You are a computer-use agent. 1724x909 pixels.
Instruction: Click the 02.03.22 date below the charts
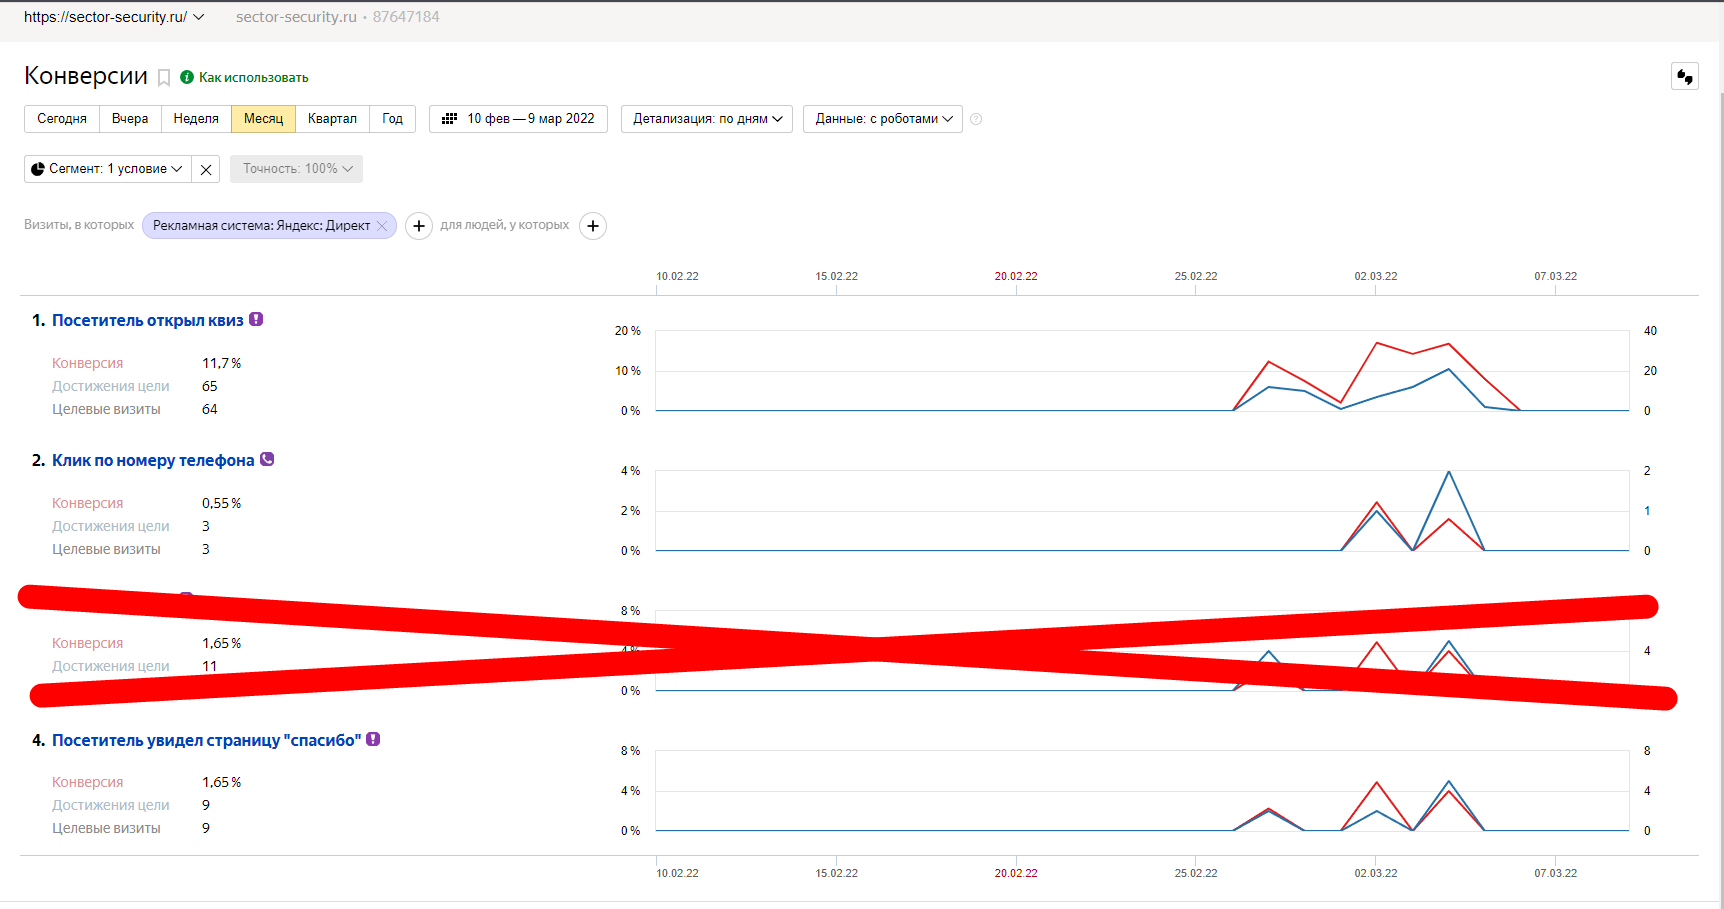pyautogui.click(x=1376, y=873)
